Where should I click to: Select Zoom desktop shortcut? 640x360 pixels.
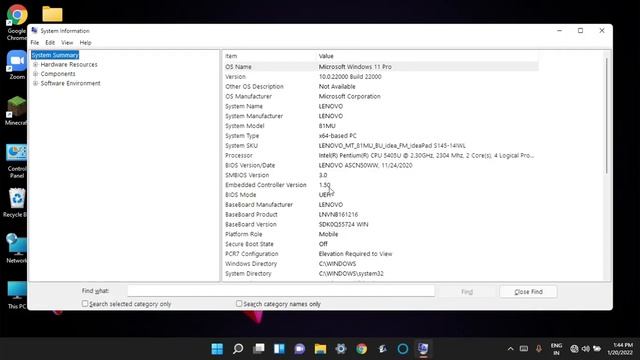[x=17, y=65]
